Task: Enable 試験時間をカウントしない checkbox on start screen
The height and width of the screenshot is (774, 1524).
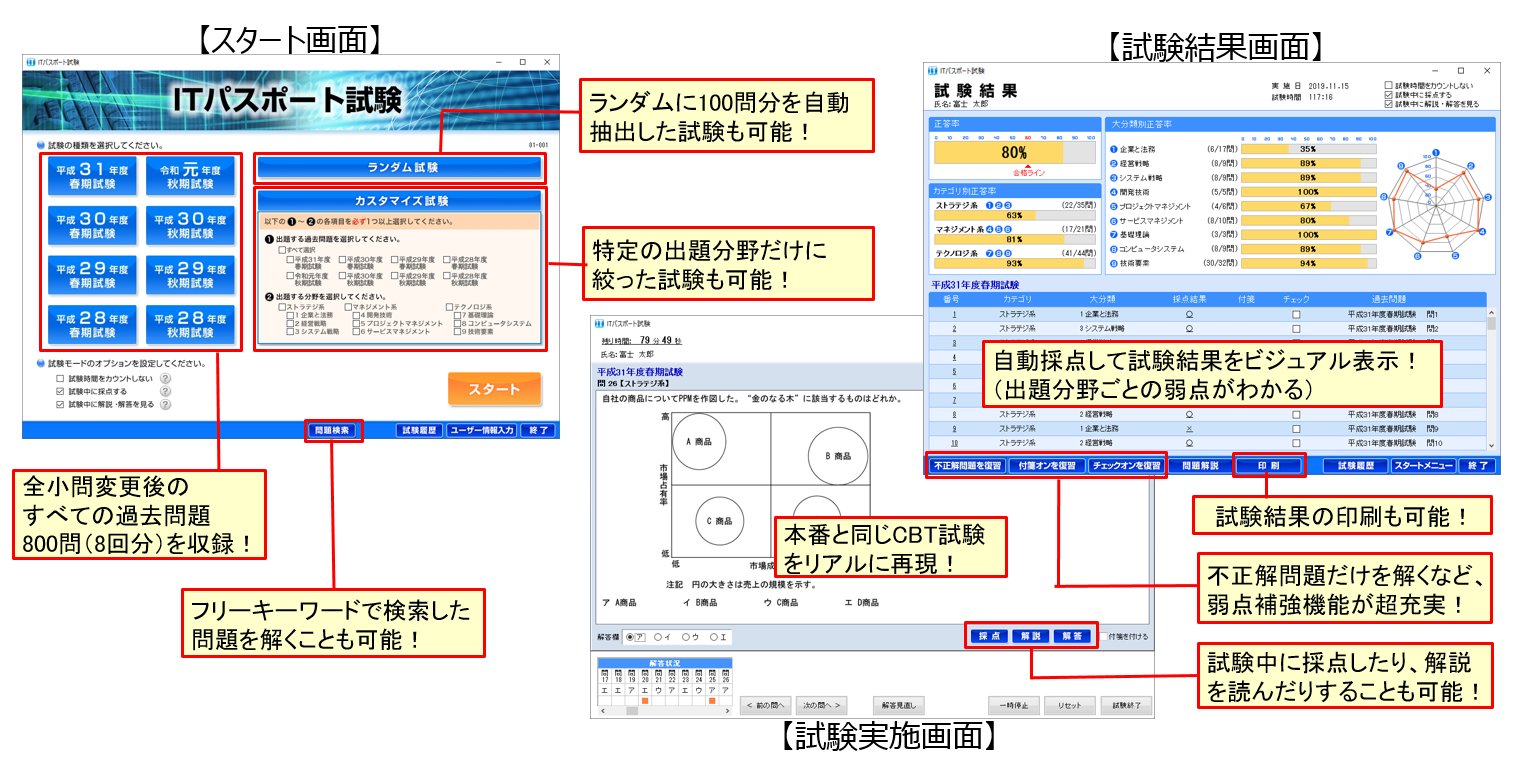Action: click(61, 379)
